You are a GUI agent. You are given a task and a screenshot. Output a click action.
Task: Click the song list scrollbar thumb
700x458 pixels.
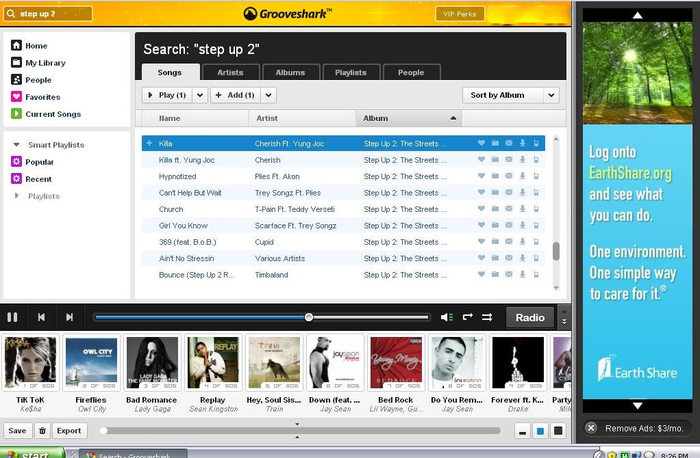click(x=556, y=251)
